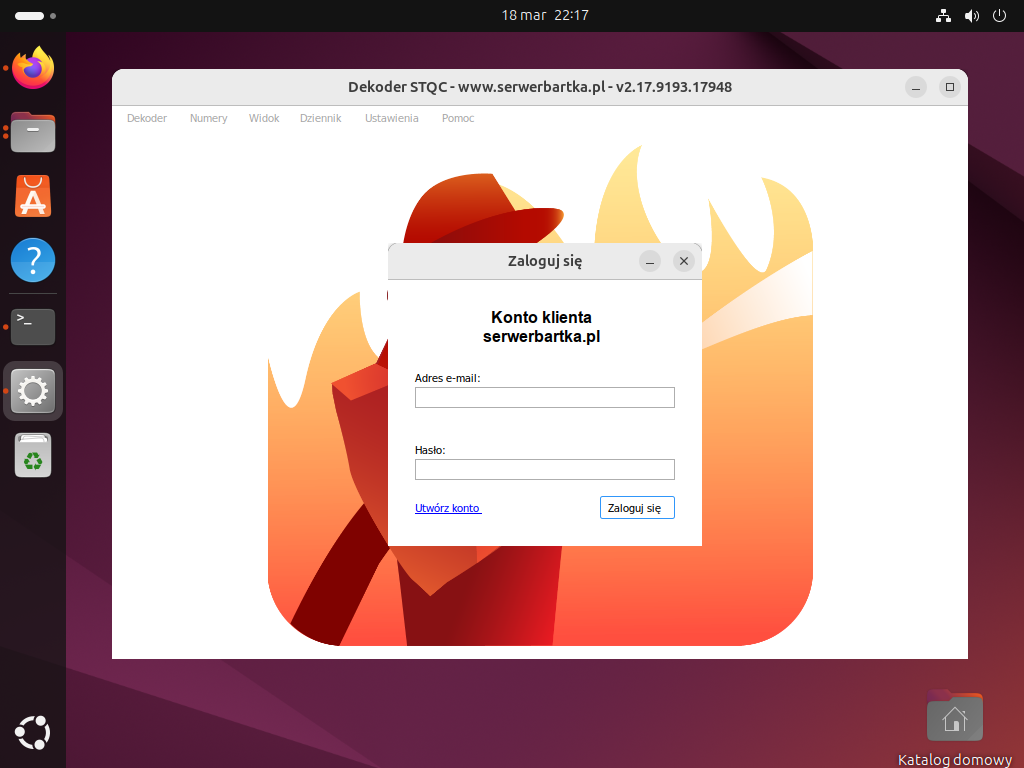This screenshot has width=1024, height=768.
Task: Launch the Files manager from the dock
Action: 33,132
